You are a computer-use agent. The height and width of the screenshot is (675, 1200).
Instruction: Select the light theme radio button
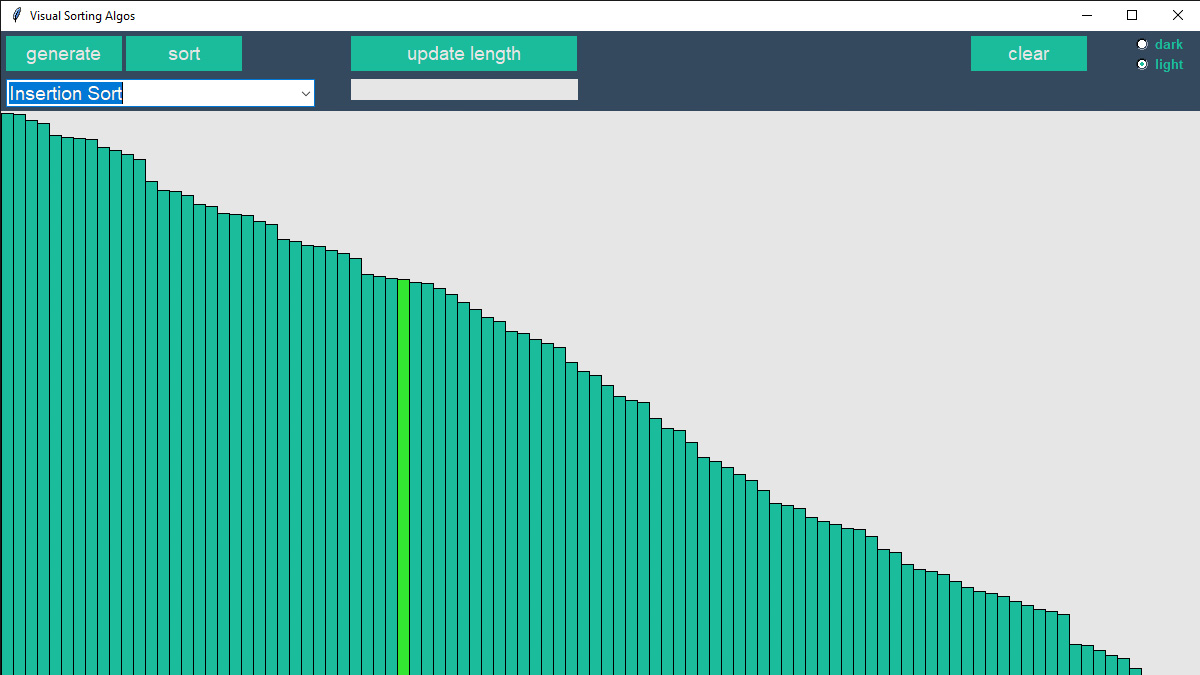(x=1143, y=64)
